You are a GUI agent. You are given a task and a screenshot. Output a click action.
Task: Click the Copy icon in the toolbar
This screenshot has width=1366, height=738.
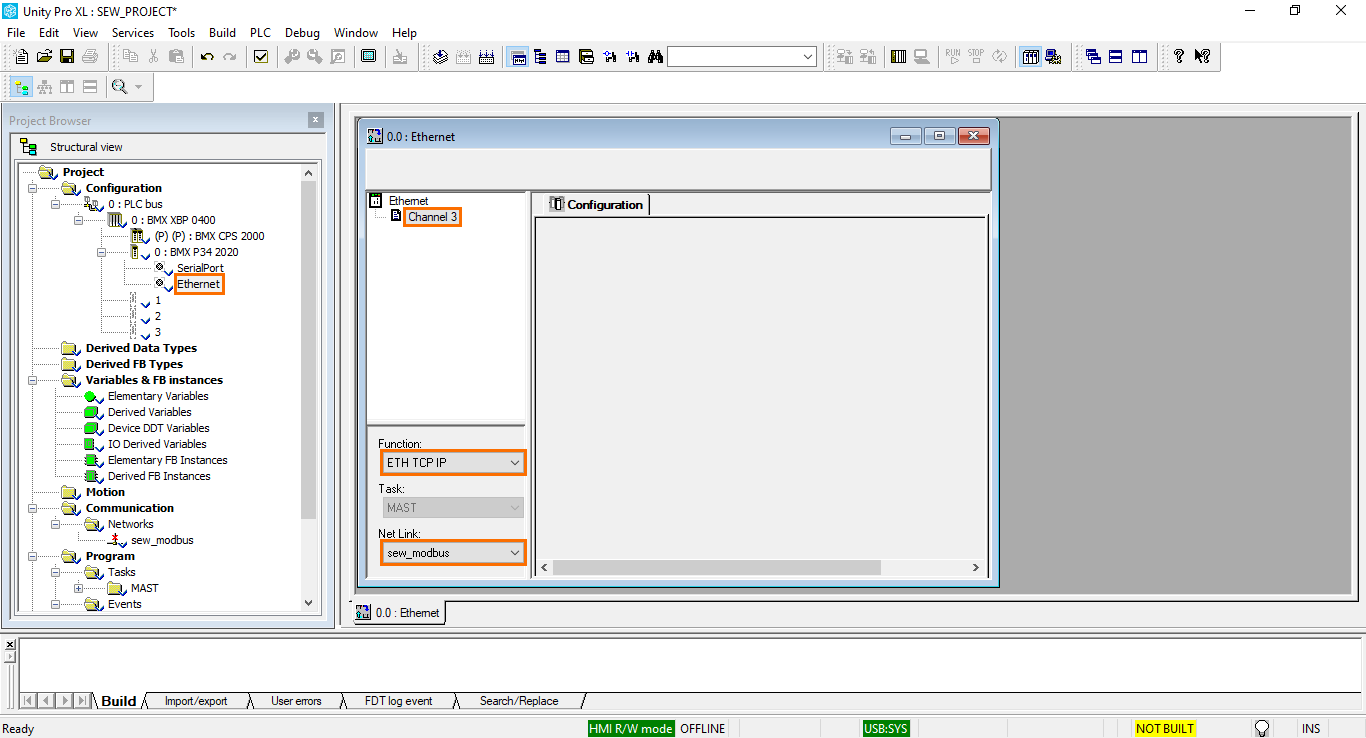[130, 57]
